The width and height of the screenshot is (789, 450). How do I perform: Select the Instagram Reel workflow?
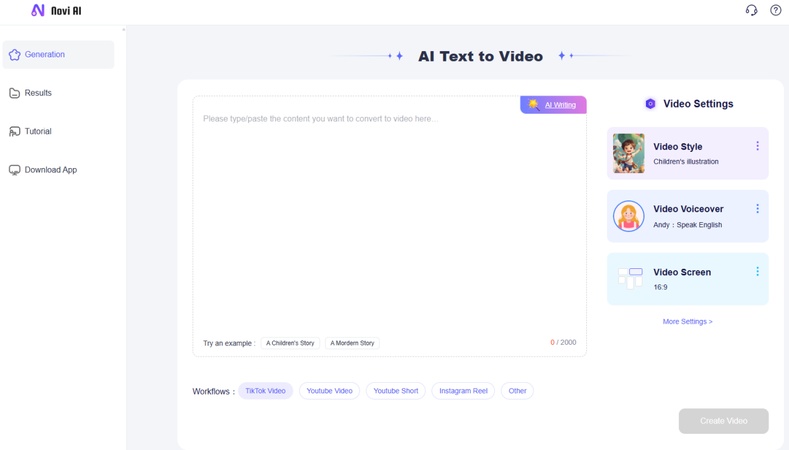463,391
